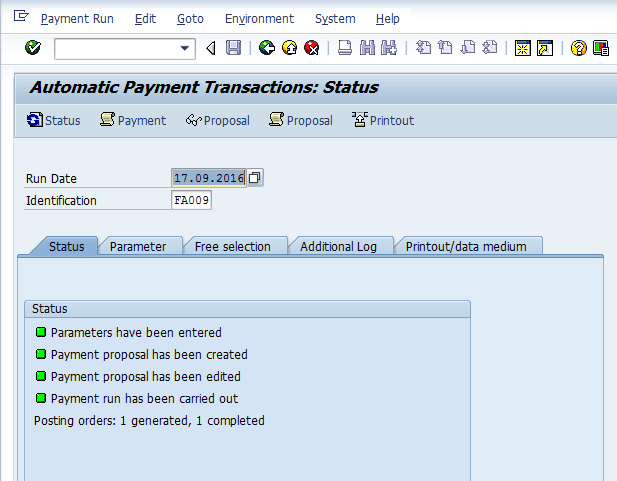617x481 pixels.
Task: Click the Identification field FA009
Action: pos(192,200)
